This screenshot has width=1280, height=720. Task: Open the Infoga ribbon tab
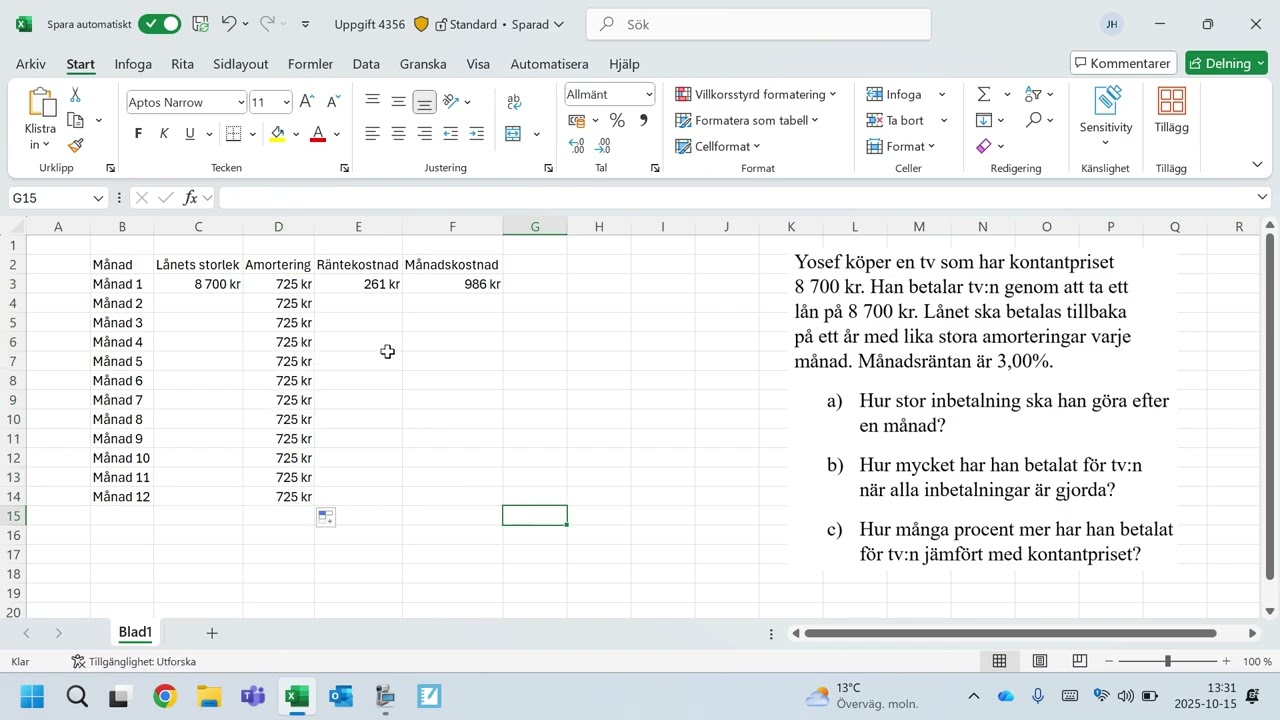pos(133,64)
